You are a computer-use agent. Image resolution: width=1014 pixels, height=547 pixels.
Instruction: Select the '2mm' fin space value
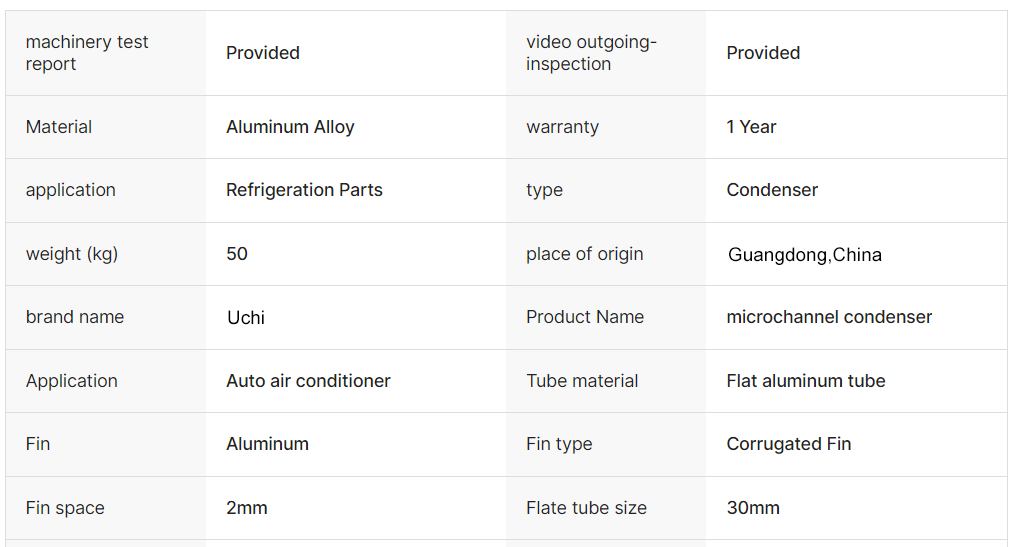click(x=247, y=508)
